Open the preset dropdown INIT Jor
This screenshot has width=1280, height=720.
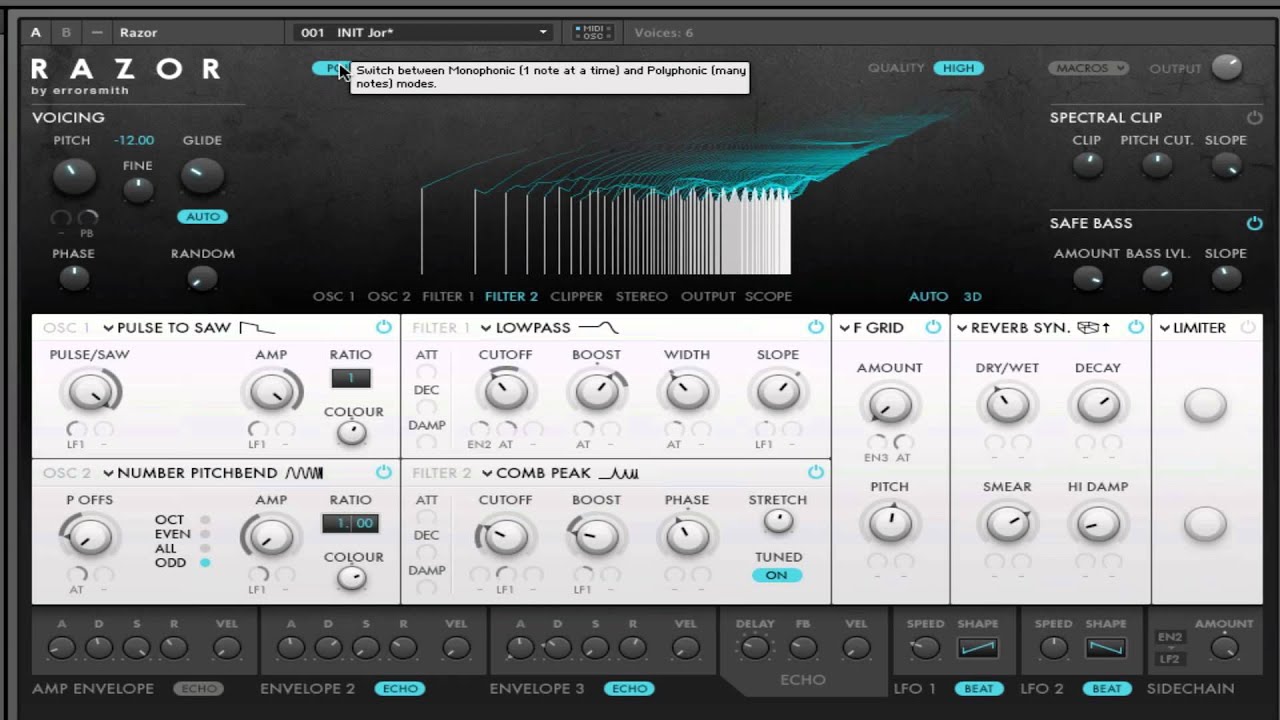point(424,32)
